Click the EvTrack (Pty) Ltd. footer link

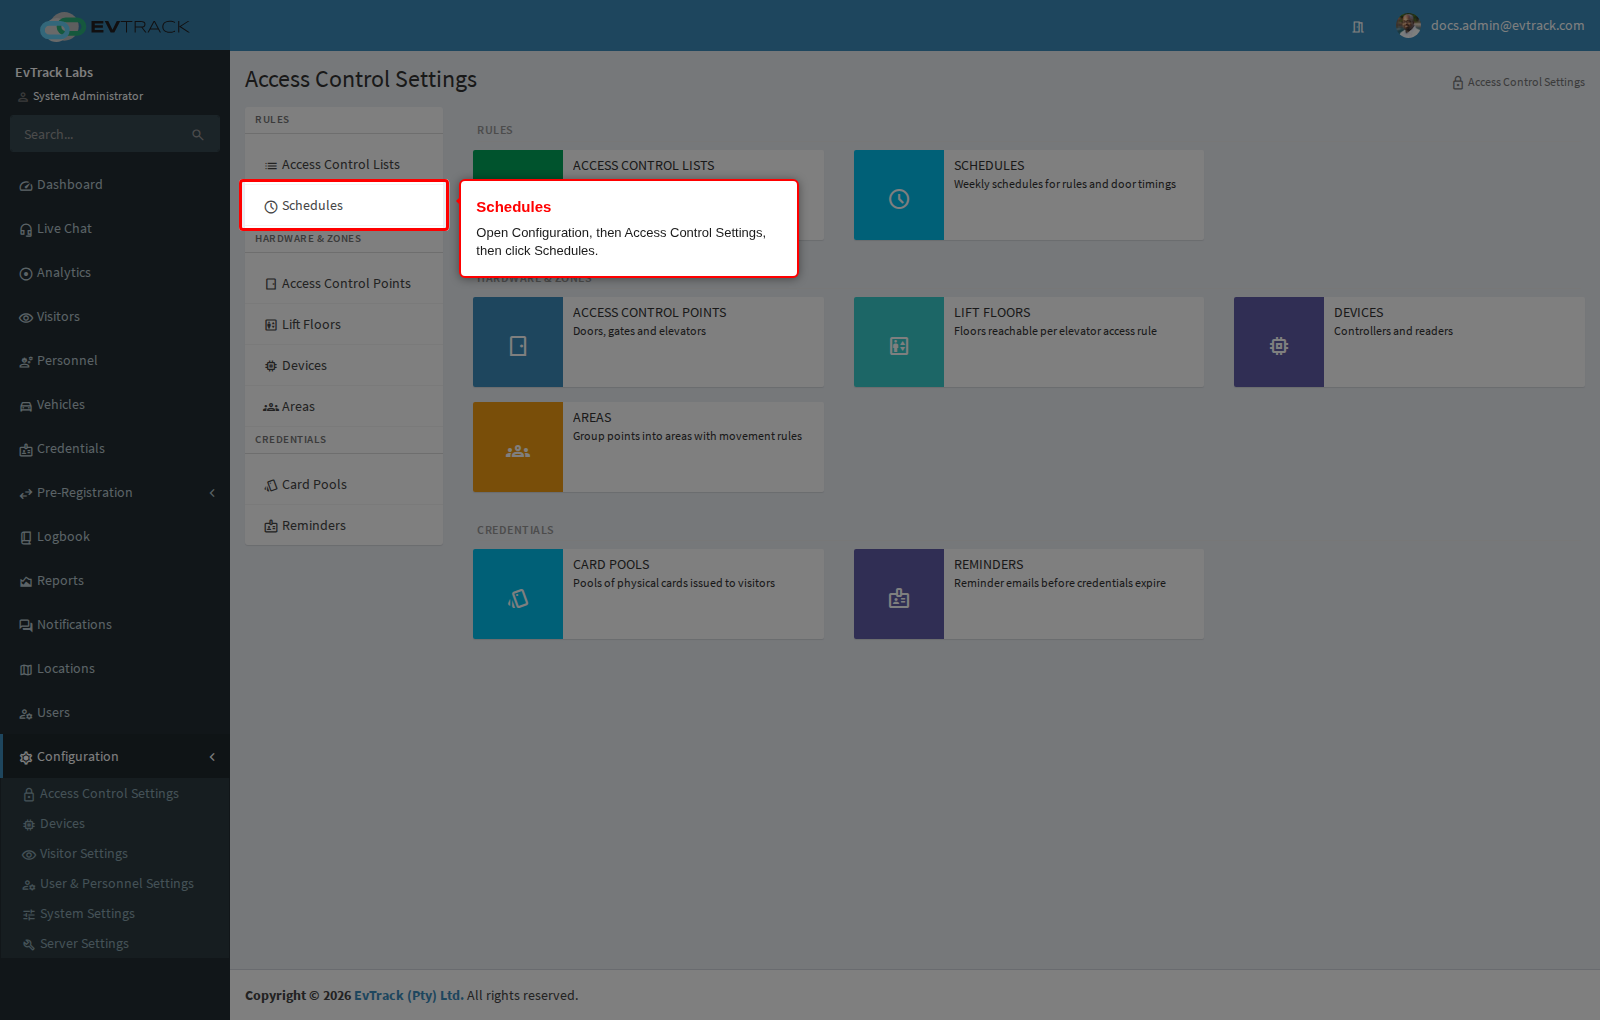(x=408, y=995)
